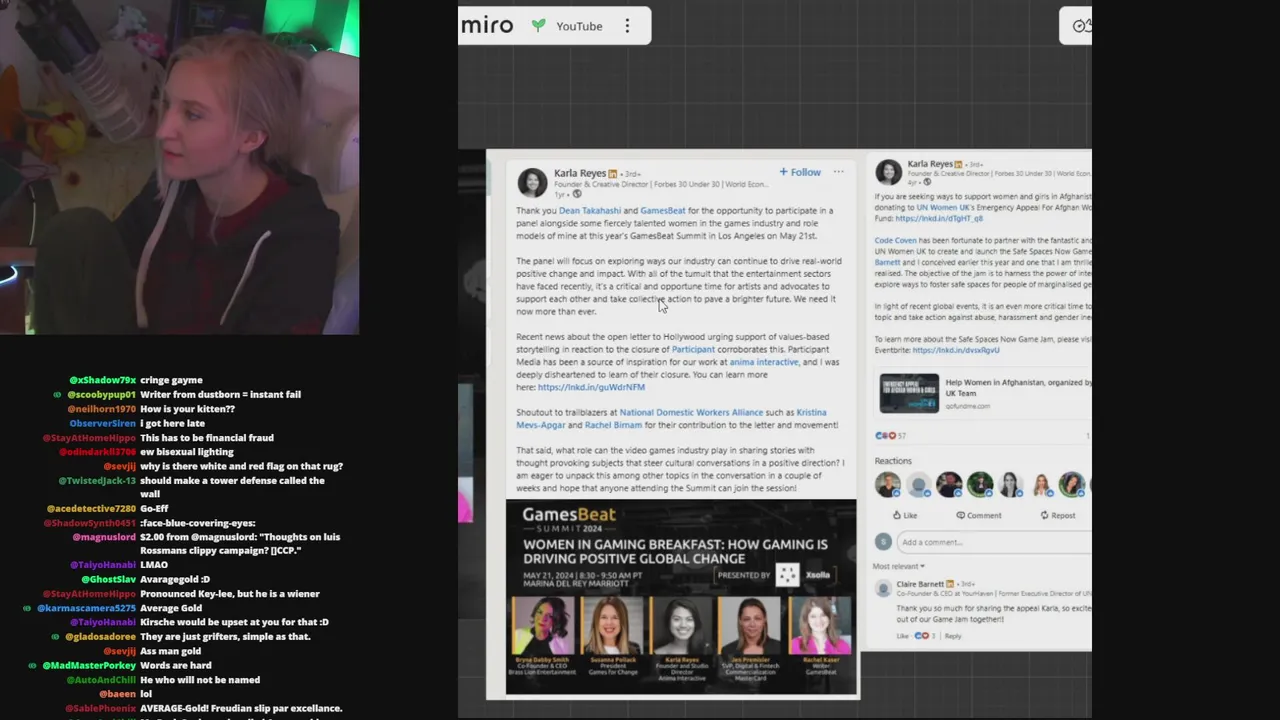The image size is (1280, 720).
Task: Click the Miro logo in the board header
Action: coord(487,26)
